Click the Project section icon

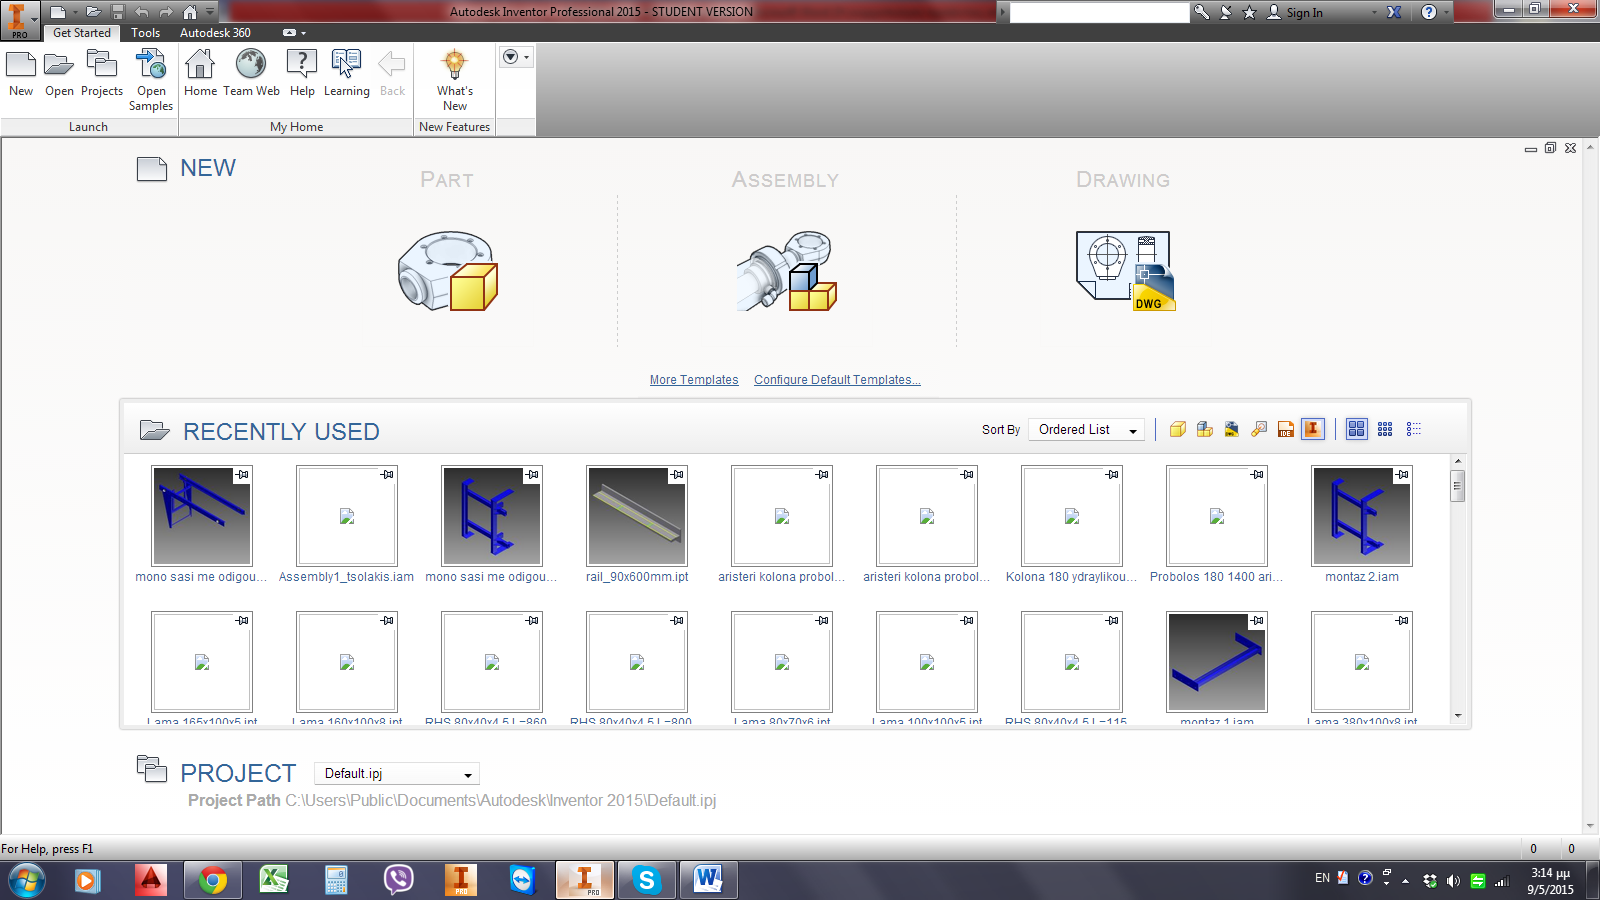(152, 769)
